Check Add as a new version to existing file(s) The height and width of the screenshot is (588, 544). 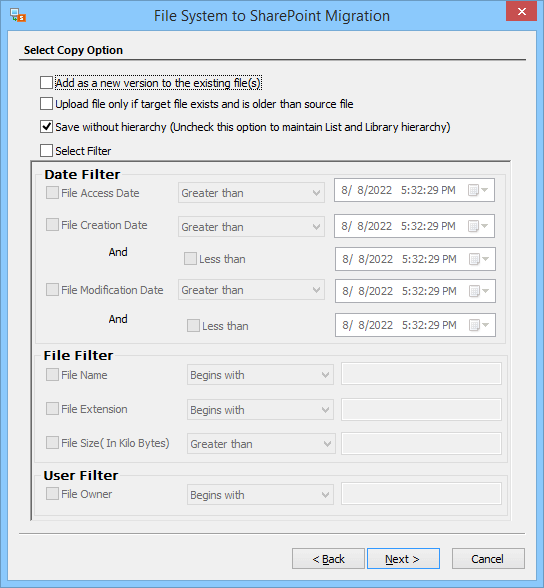[x=46, y=82]
